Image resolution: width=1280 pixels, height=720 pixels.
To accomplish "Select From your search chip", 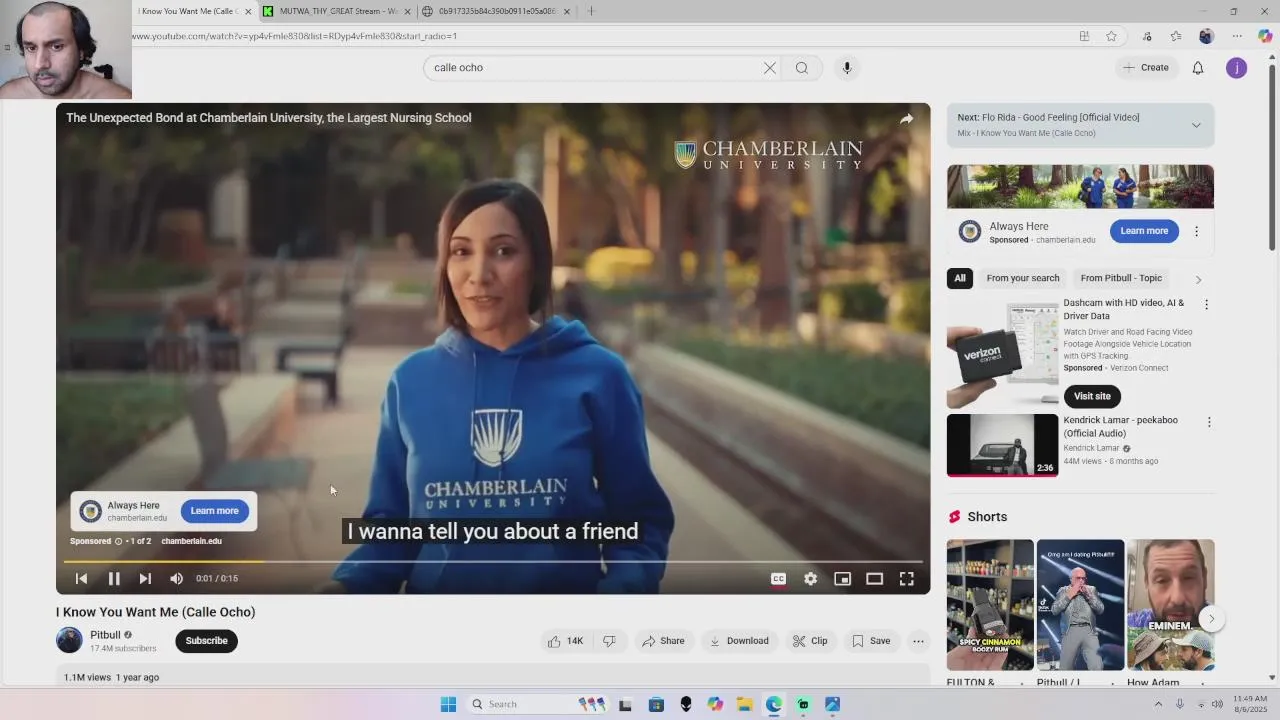I will click(1022, 278).
